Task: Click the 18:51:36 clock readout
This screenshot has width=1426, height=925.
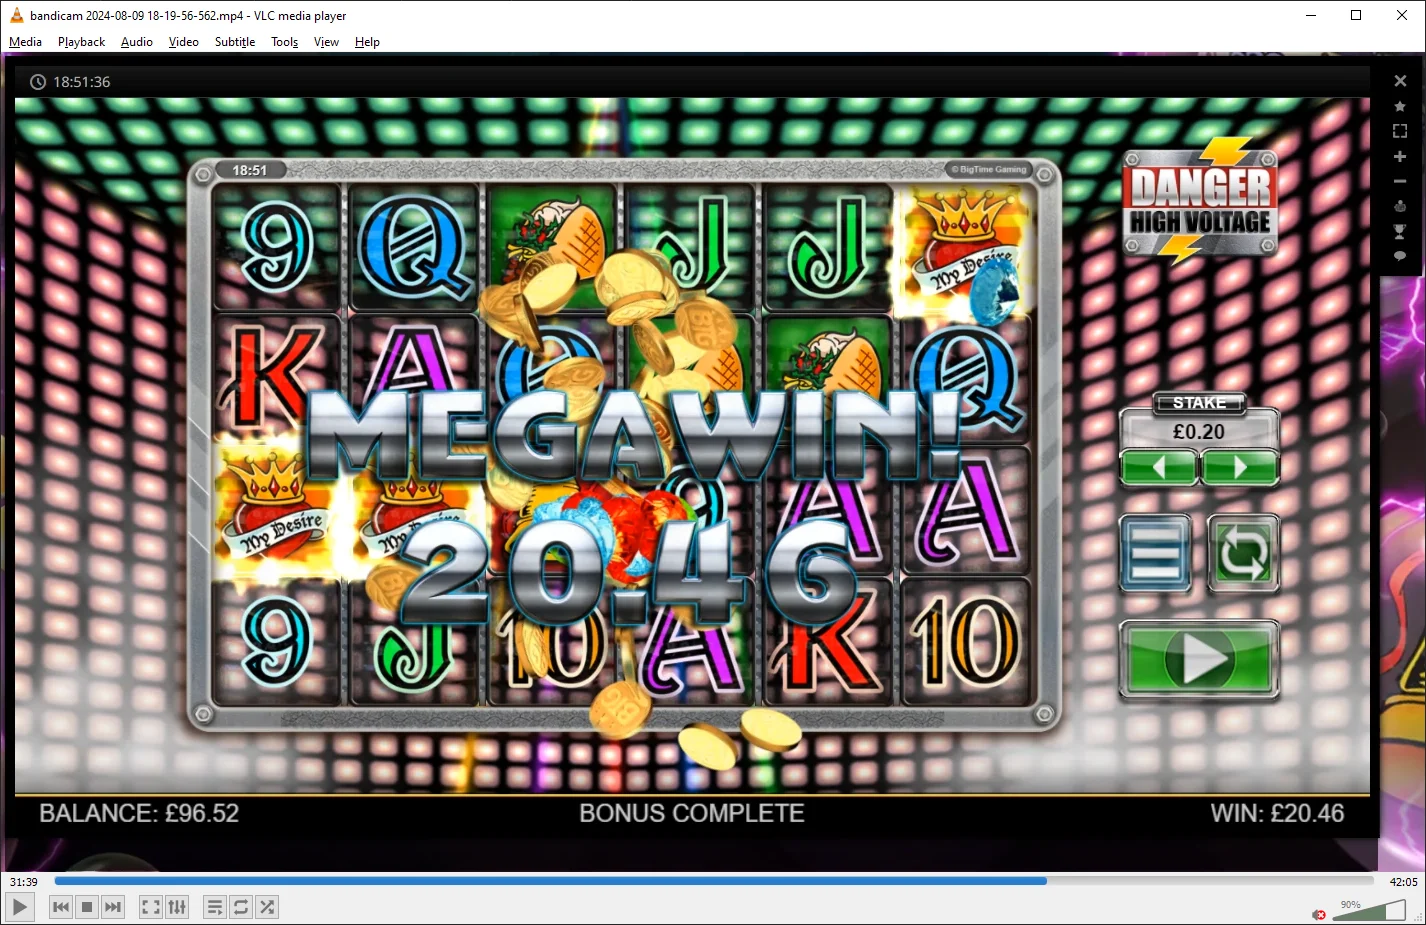Action: pyautogui.click(x=82, y=82)
